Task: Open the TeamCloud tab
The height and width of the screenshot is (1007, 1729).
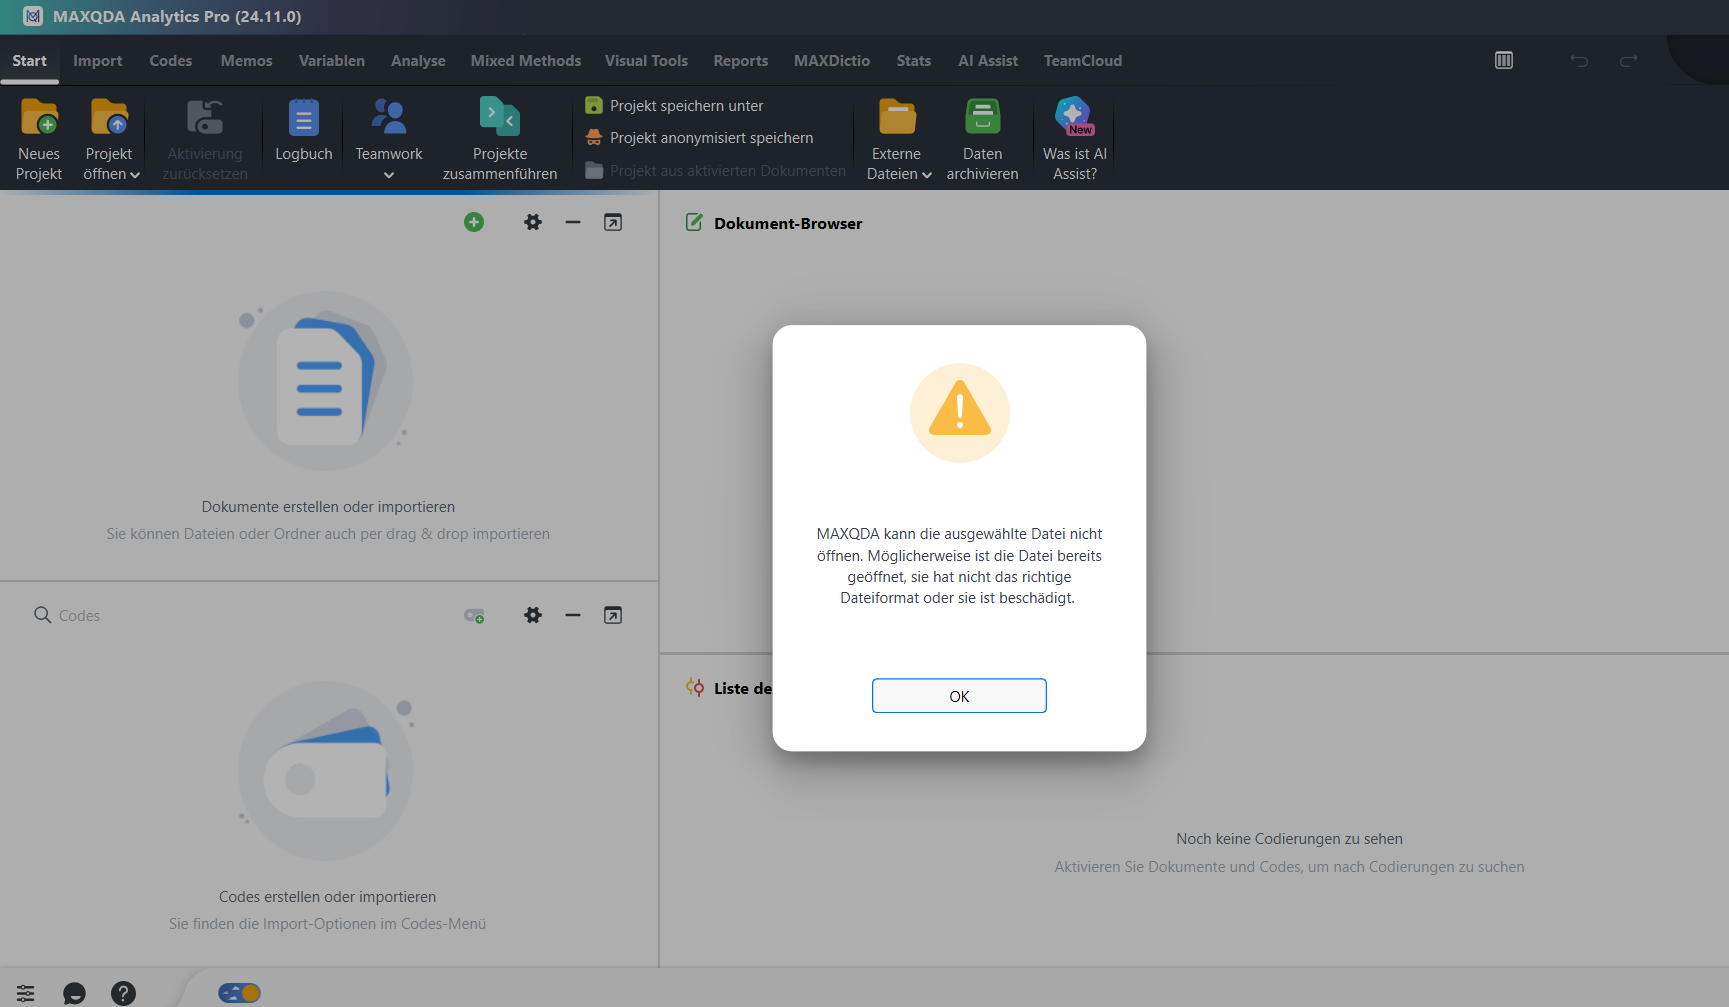Action: (1083, 61)
